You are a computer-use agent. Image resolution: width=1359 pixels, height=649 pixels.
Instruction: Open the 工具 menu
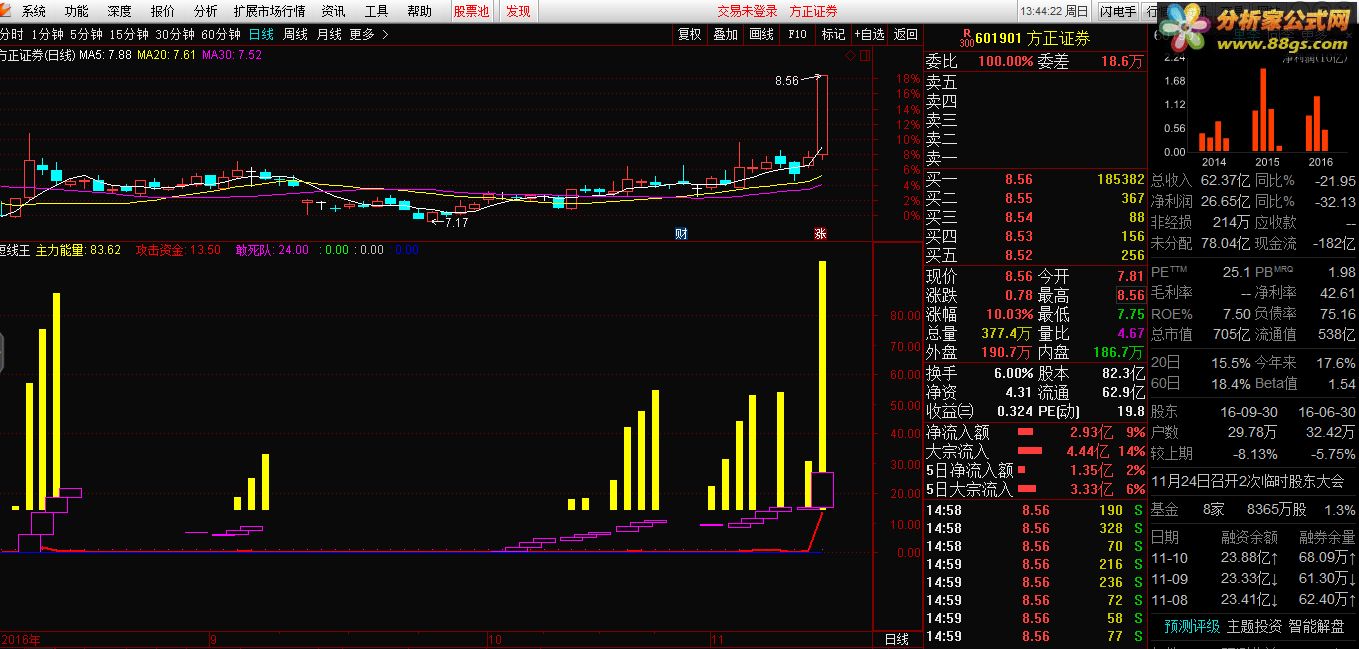point(376,11)
